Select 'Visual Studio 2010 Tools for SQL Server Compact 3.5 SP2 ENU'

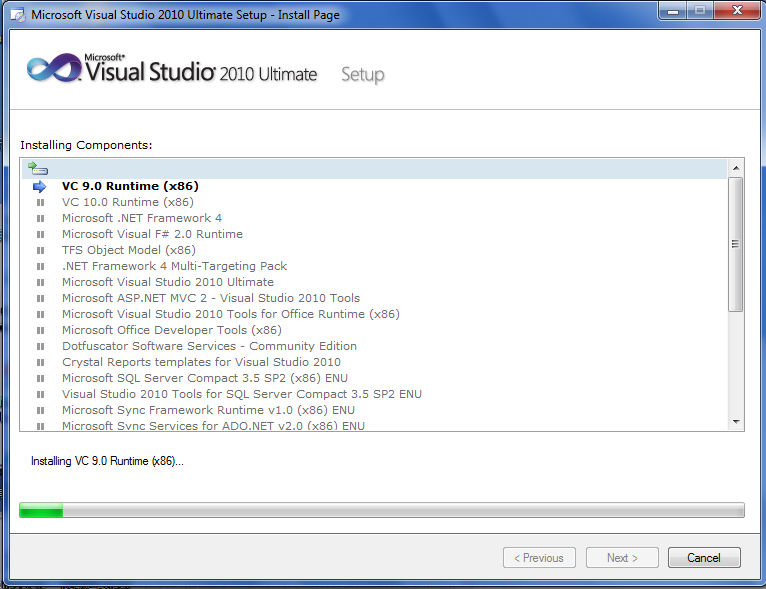point(242,394)
